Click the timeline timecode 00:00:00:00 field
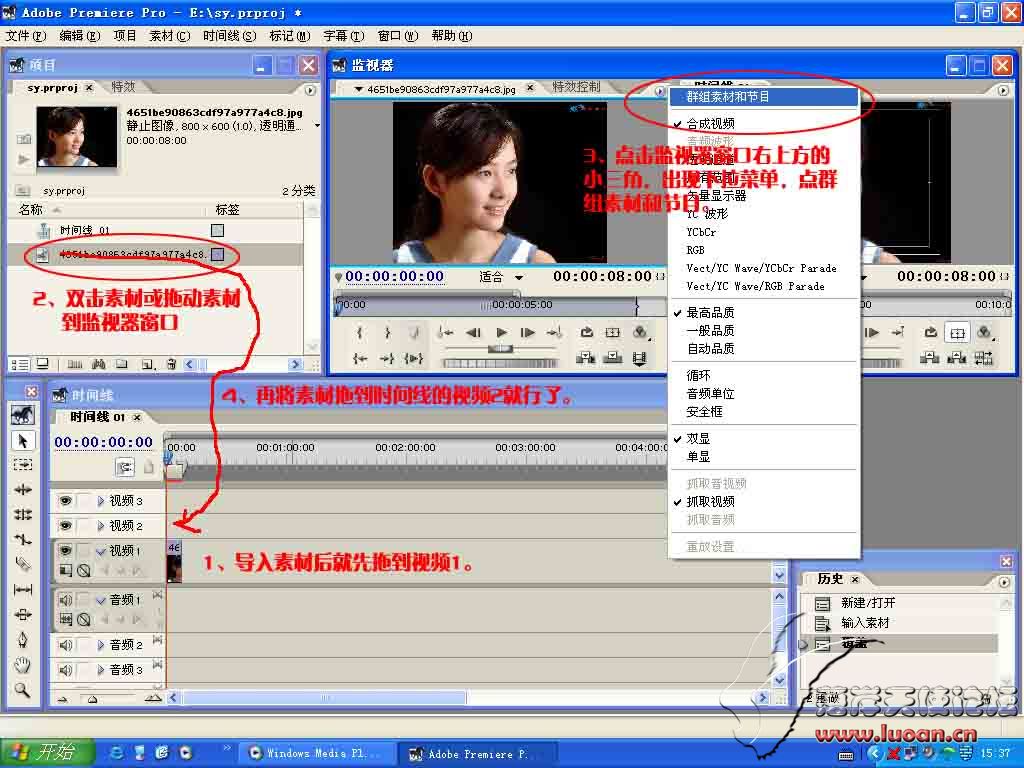This screenshot has height=768, width=1024. 103,442
